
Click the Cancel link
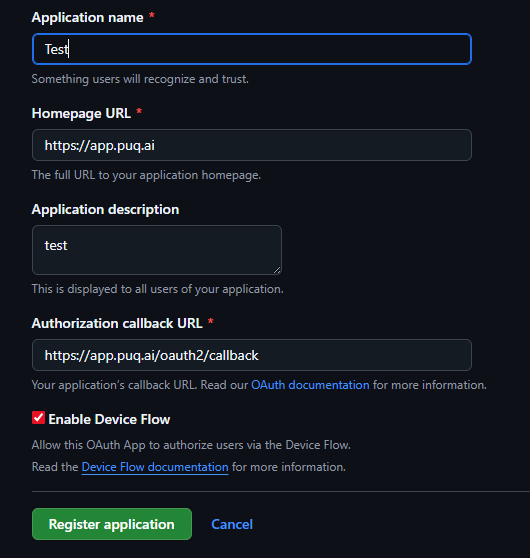pos(232,524)
